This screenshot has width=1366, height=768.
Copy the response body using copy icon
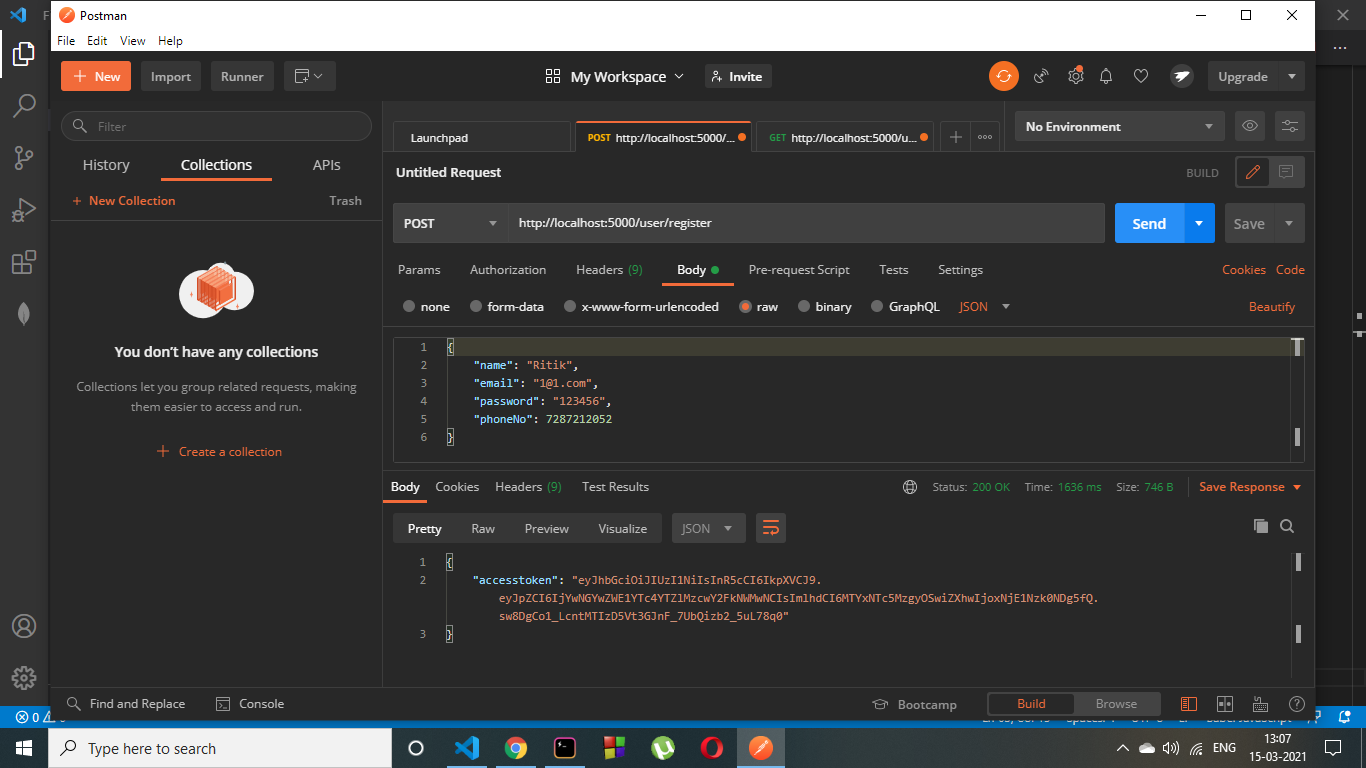pyautogui.click(x=1260, y=525)
